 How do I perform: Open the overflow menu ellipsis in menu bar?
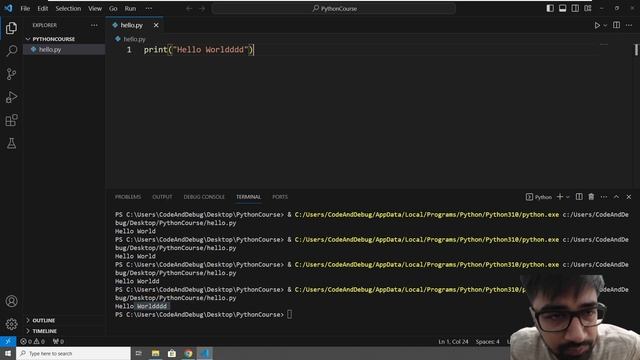click(149, 9)
